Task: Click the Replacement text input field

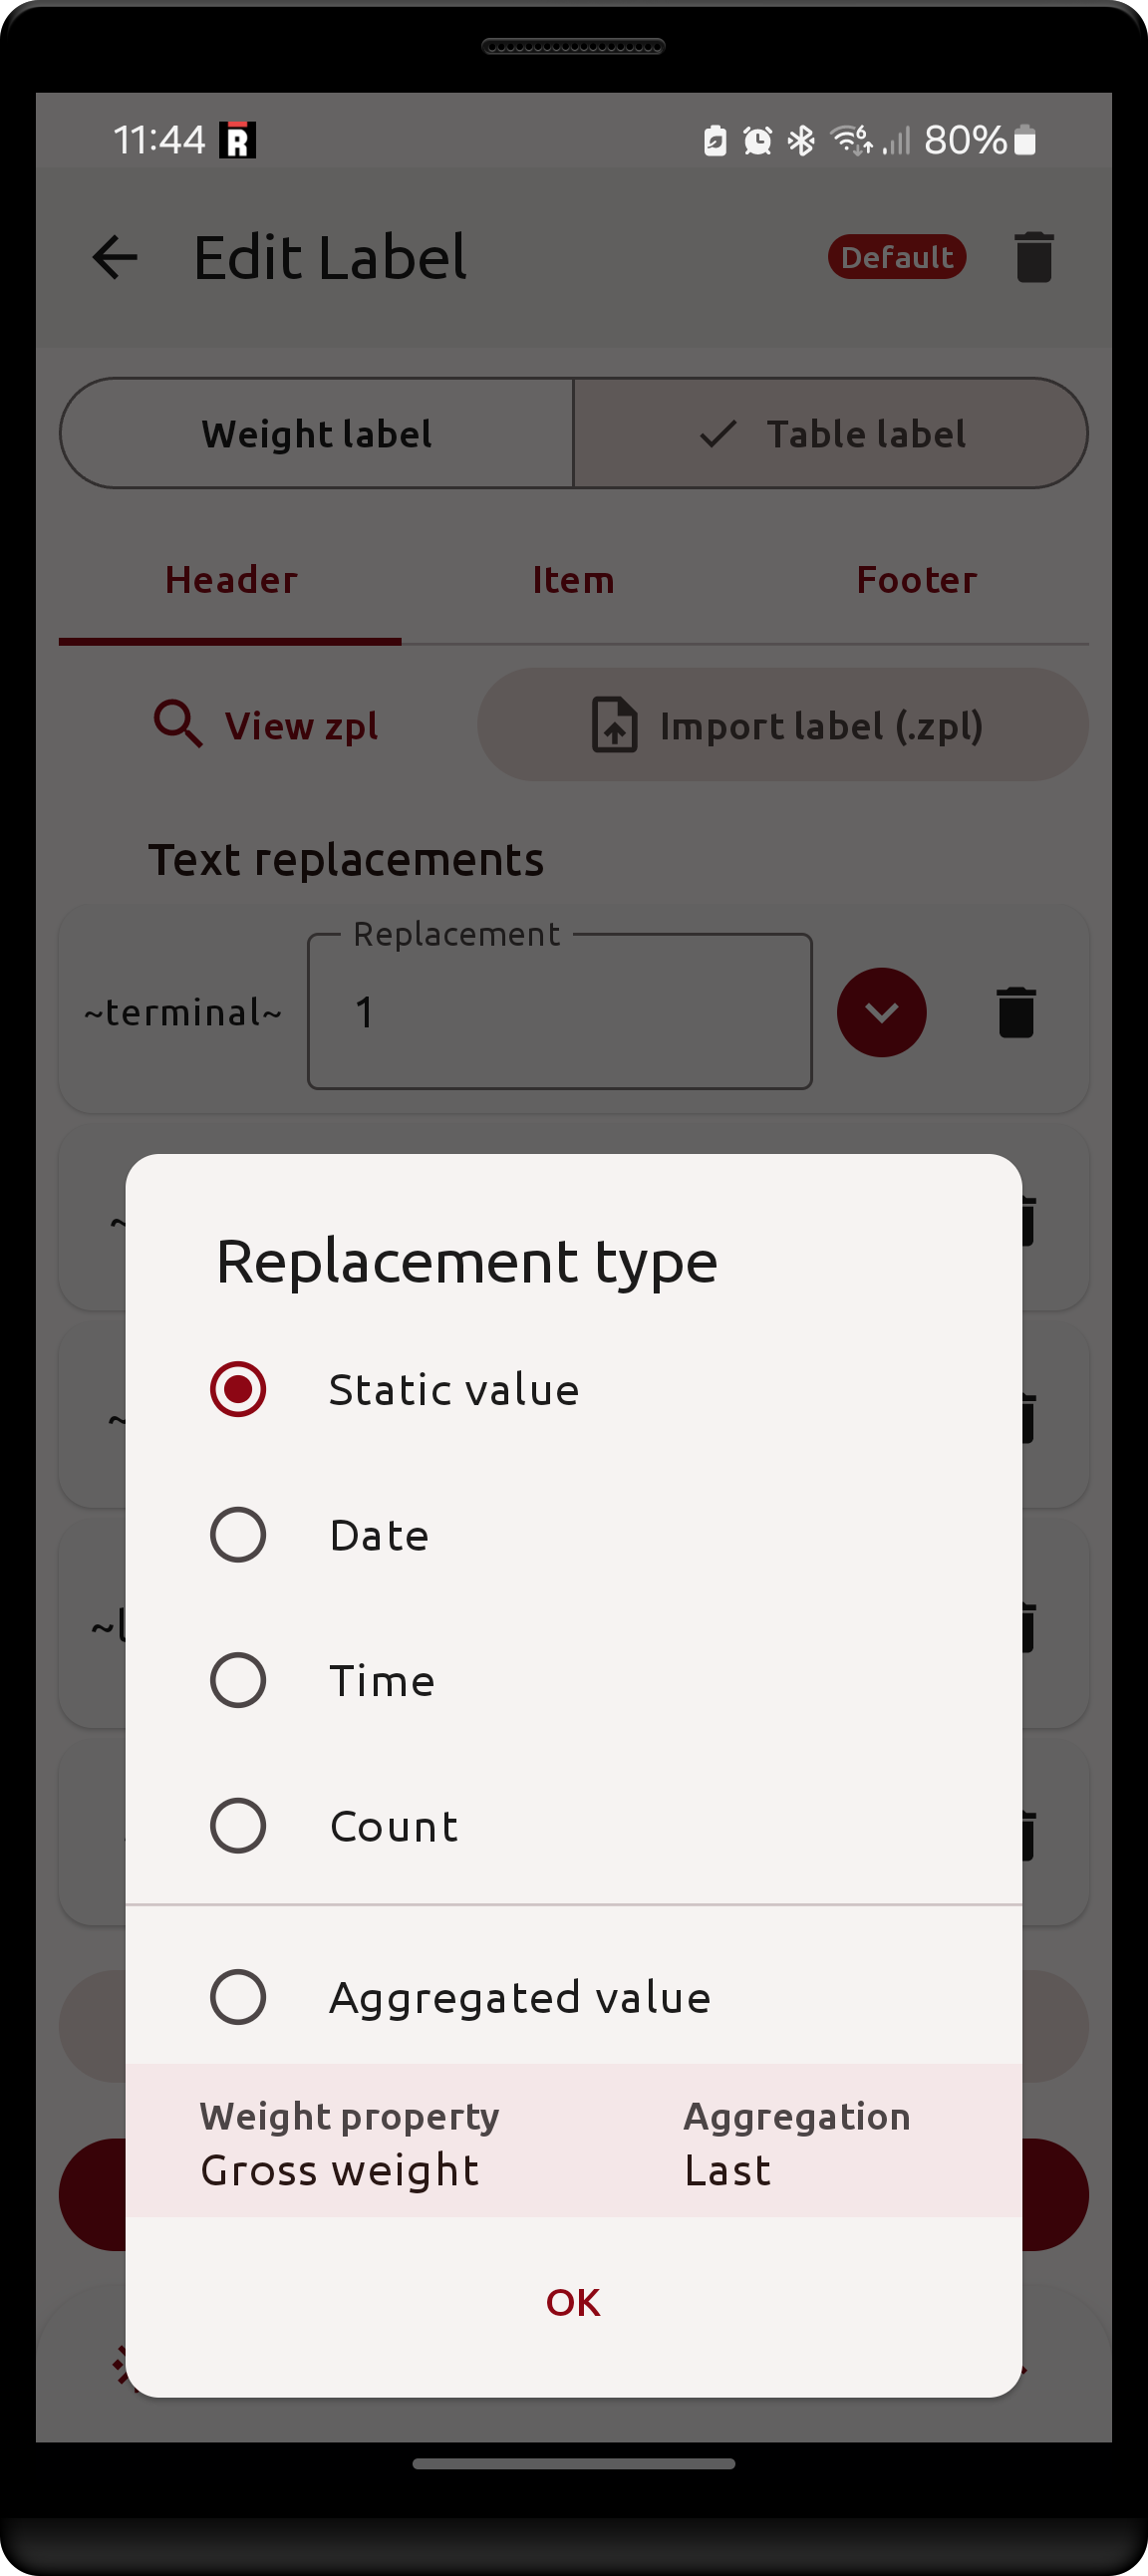Action: click(559, 1012)
